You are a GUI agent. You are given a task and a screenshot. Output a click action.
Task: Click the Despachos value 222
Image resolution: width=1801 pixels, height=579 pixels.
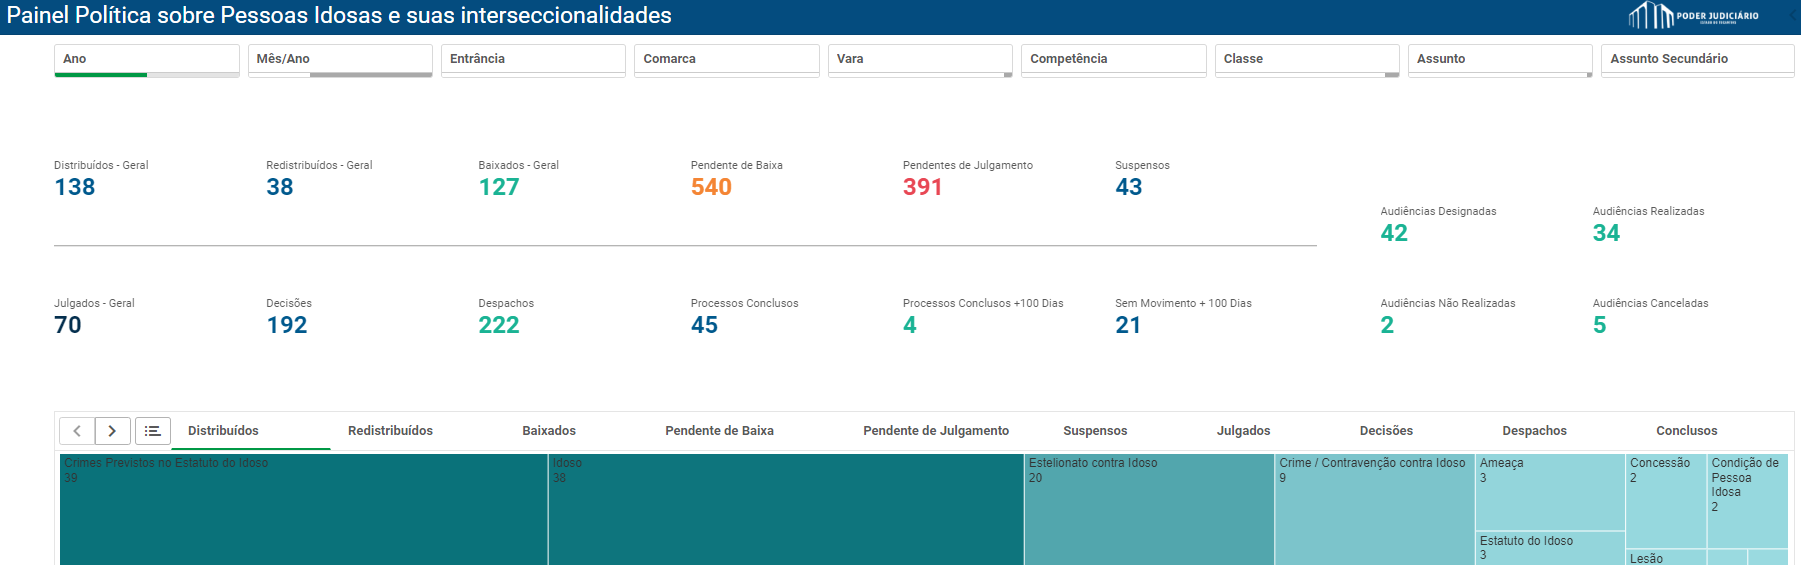coord(498,325)
